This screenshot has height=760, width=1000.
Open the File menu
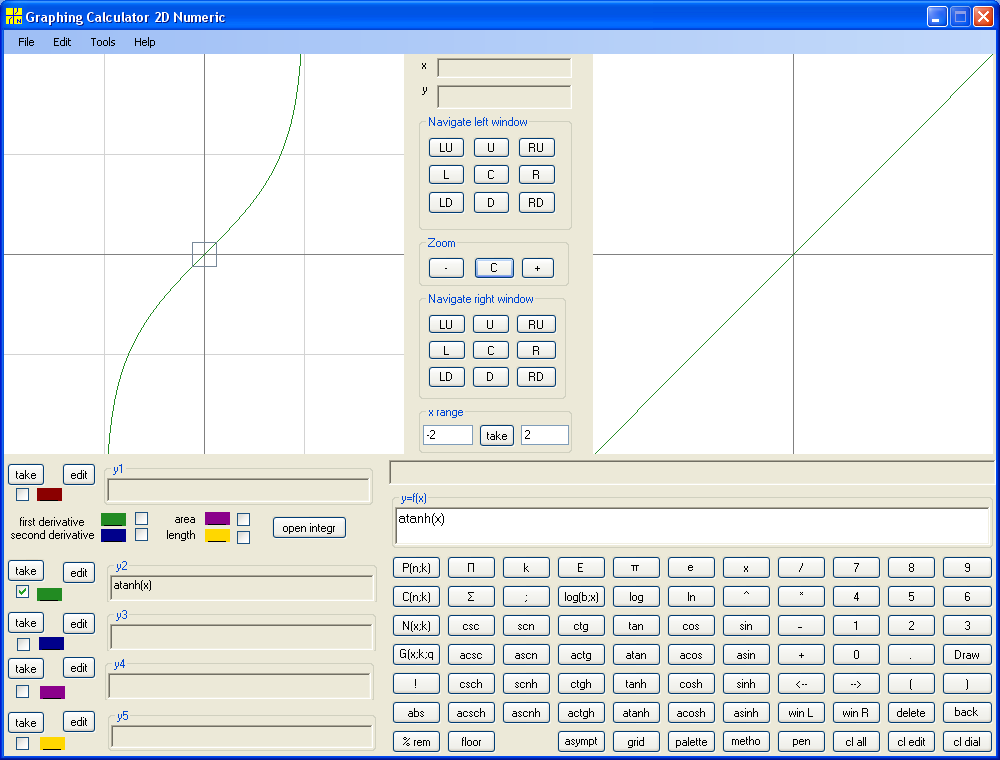(x=26, y=42)
